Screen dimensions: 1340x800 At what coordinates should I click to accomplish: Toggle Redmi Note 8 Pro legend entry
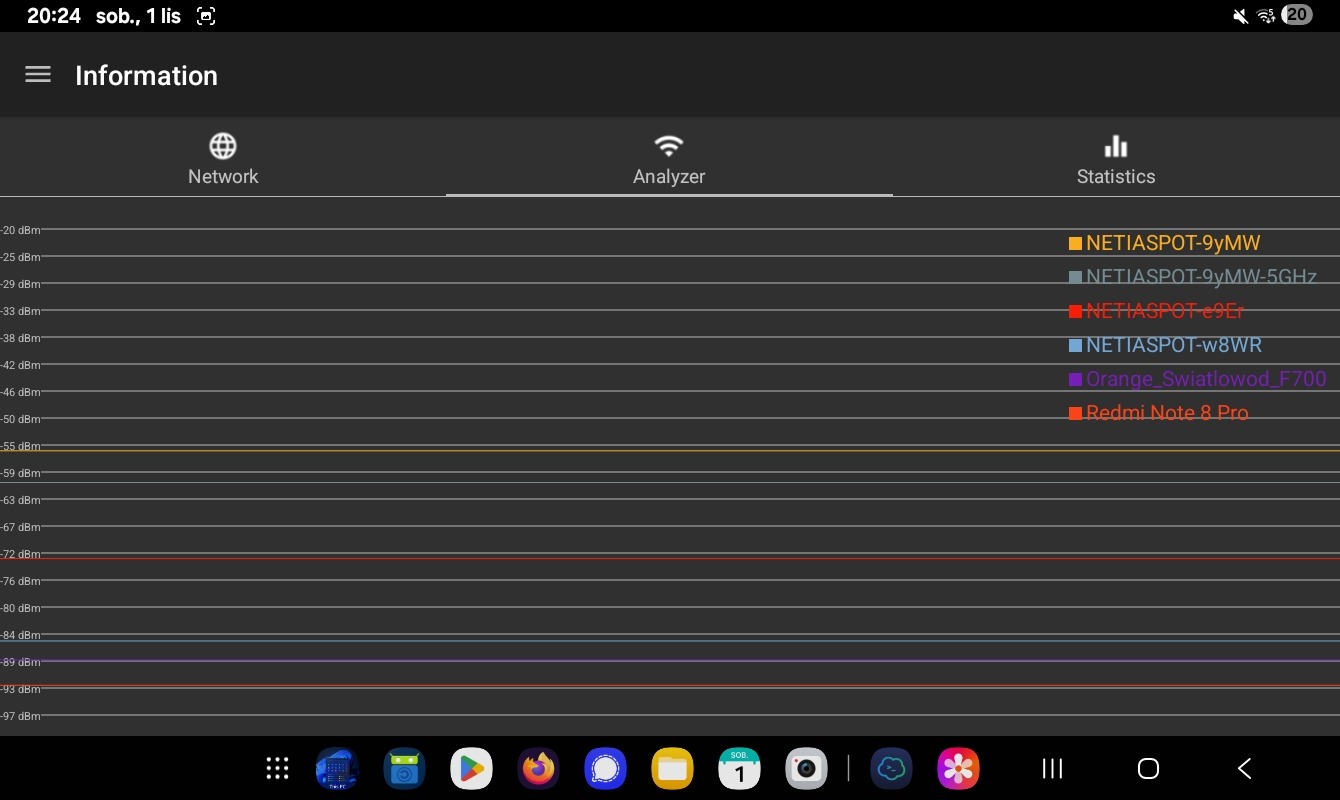(1166, 413)
